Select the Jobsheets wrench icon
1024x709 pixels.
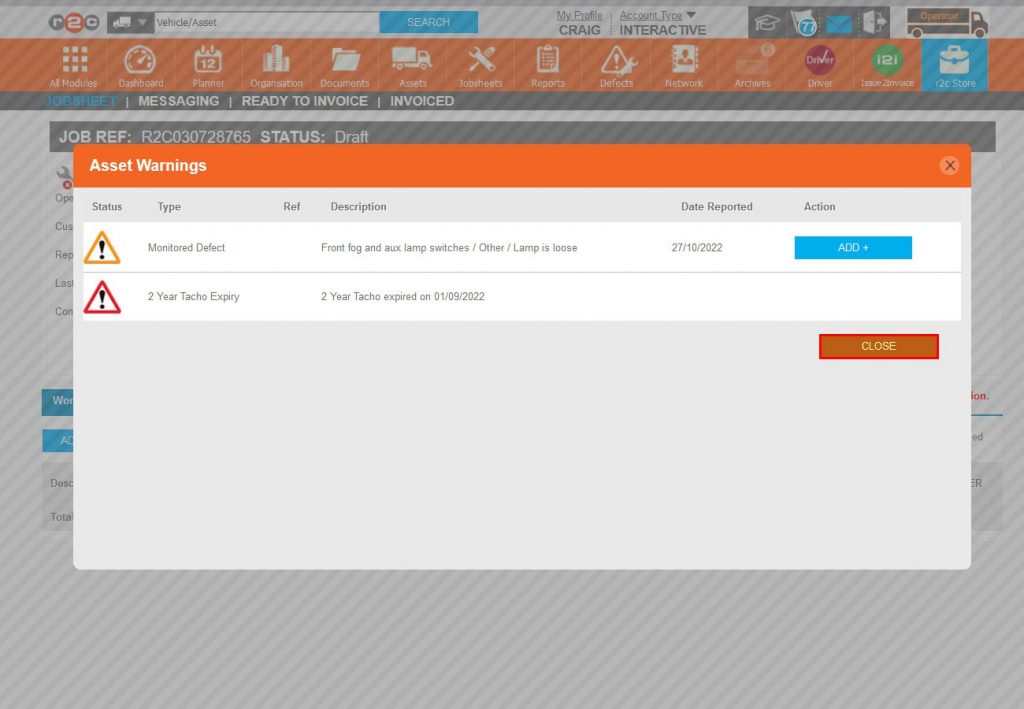pos(480,64)
